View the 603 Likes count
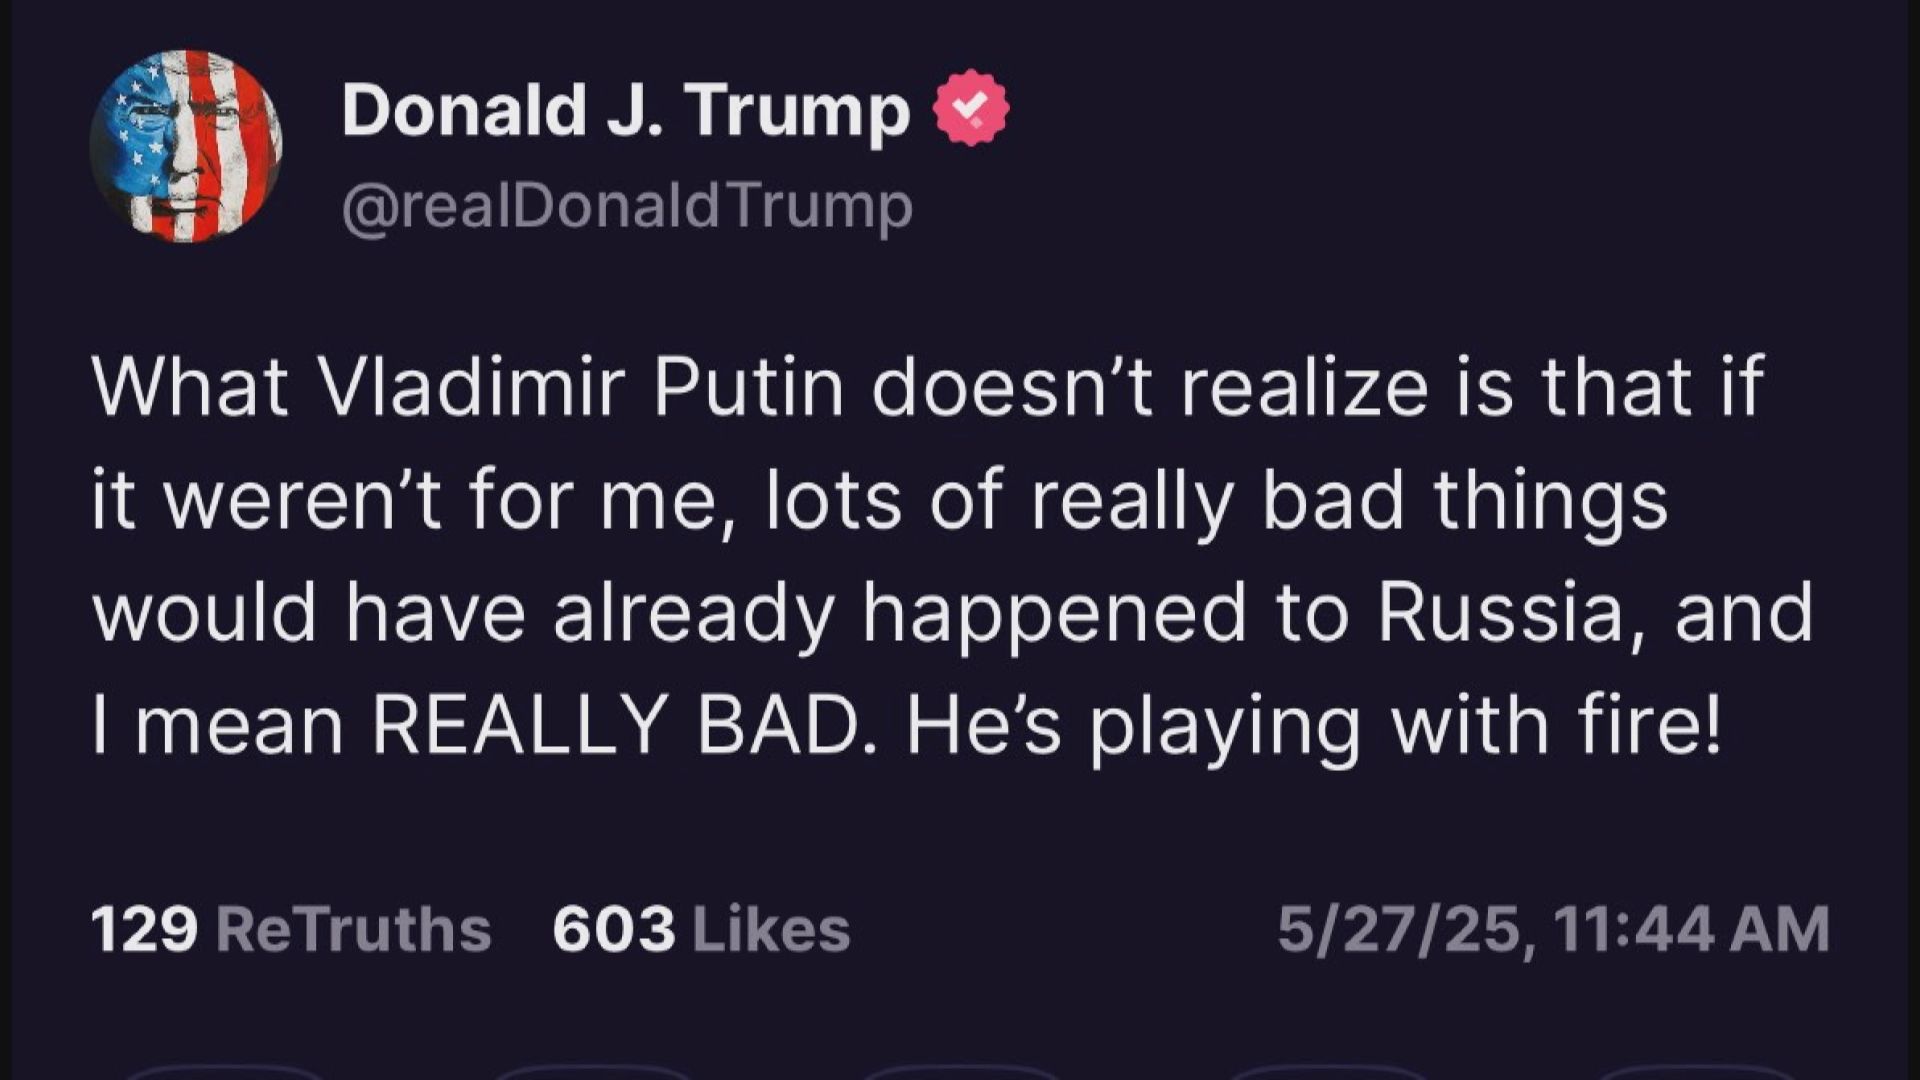Image resolution: width=1920 pixels, height=1080 pixels. pyautogui.click(x=614, y=929)
